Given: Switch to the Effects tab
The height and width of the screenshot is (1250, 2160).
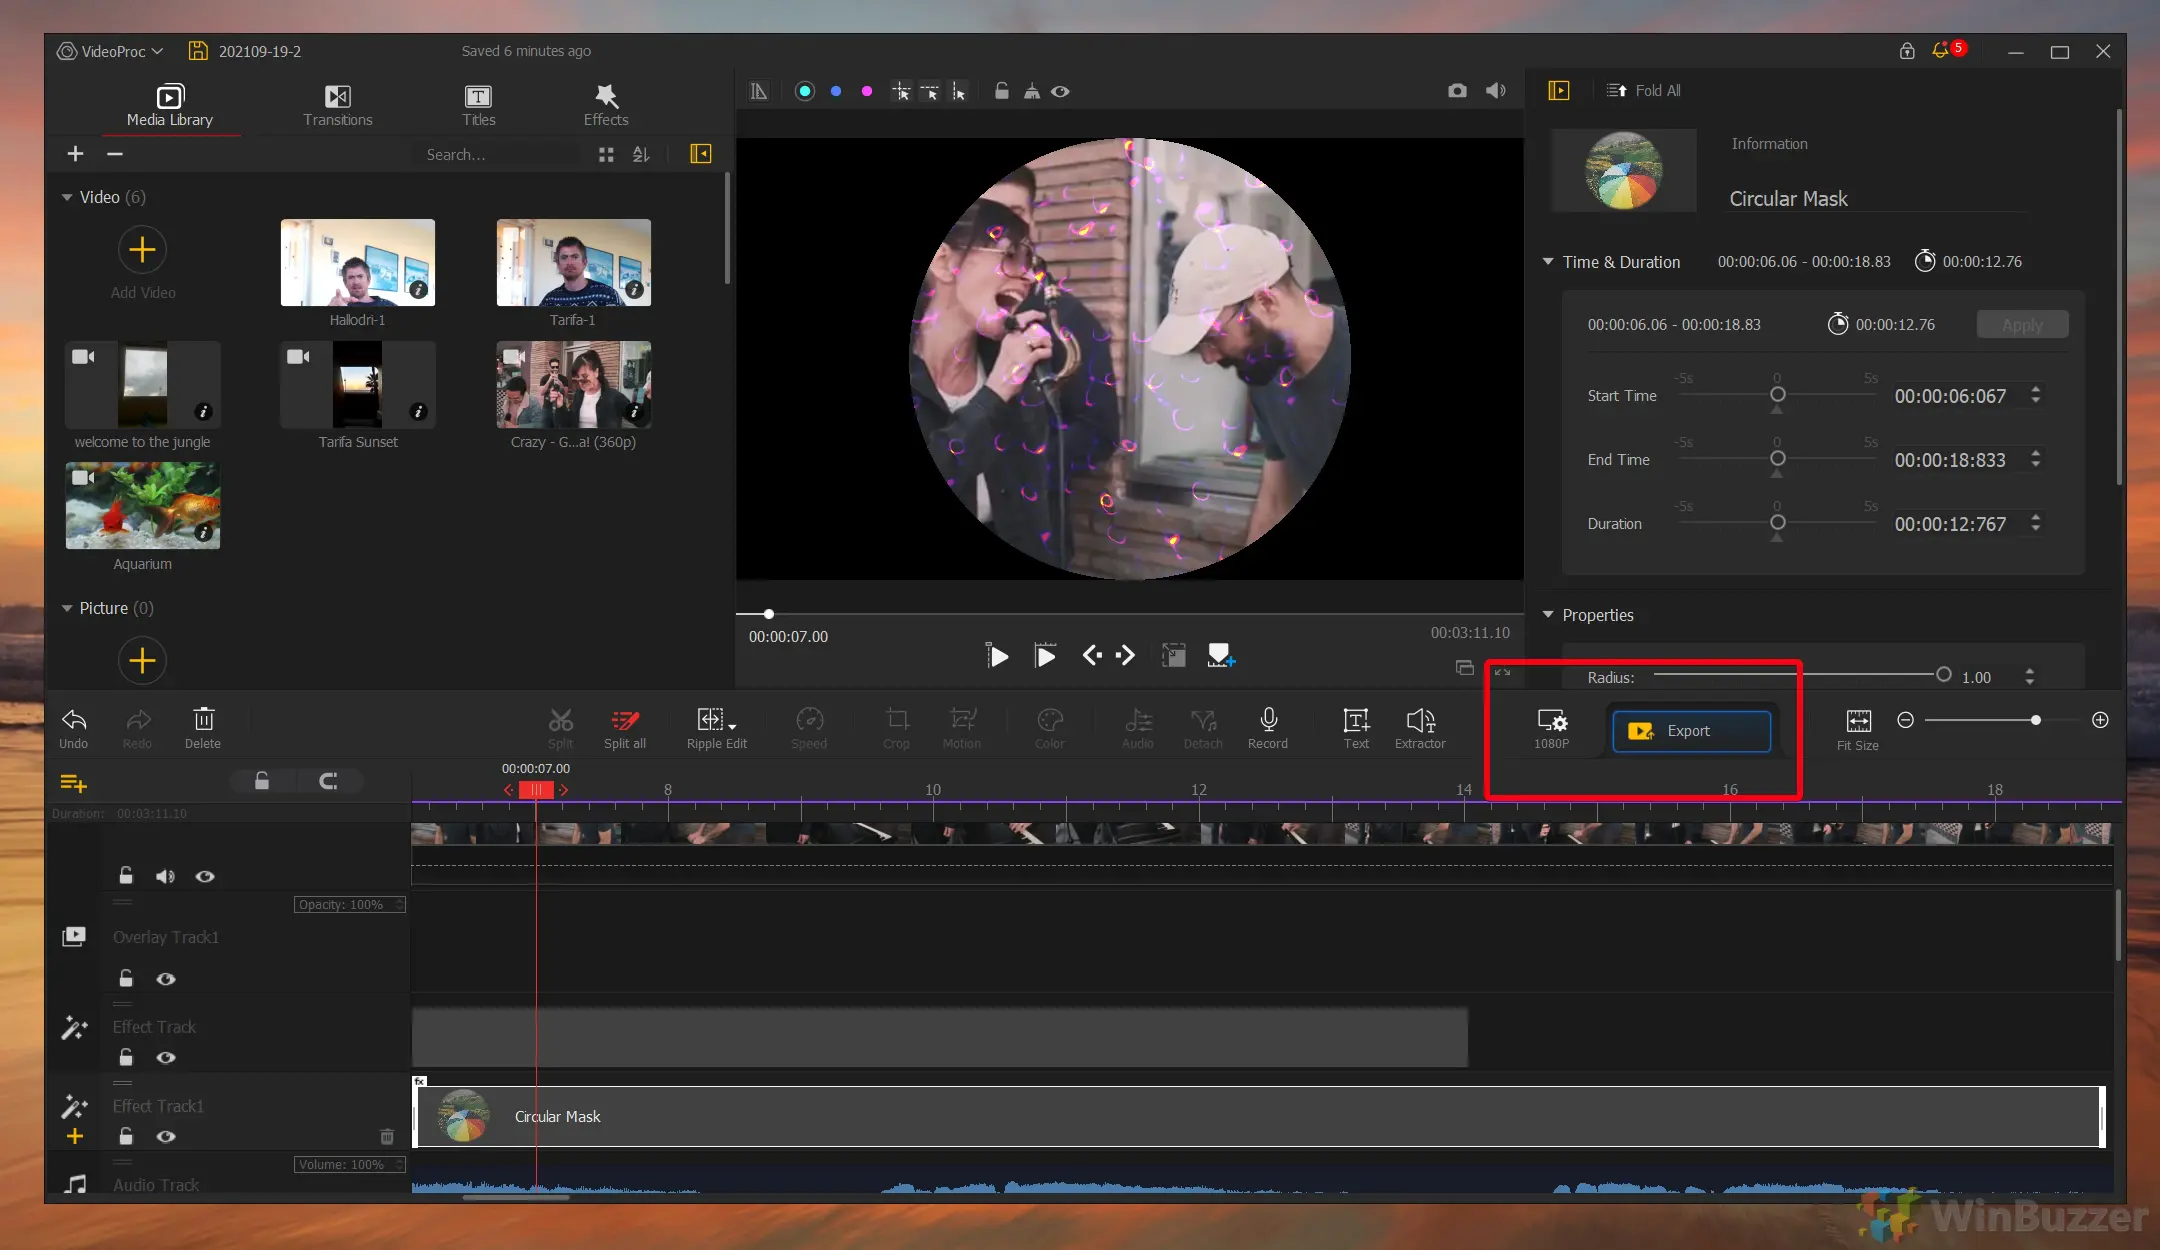Looking at the screenshot, I should 604,104.
